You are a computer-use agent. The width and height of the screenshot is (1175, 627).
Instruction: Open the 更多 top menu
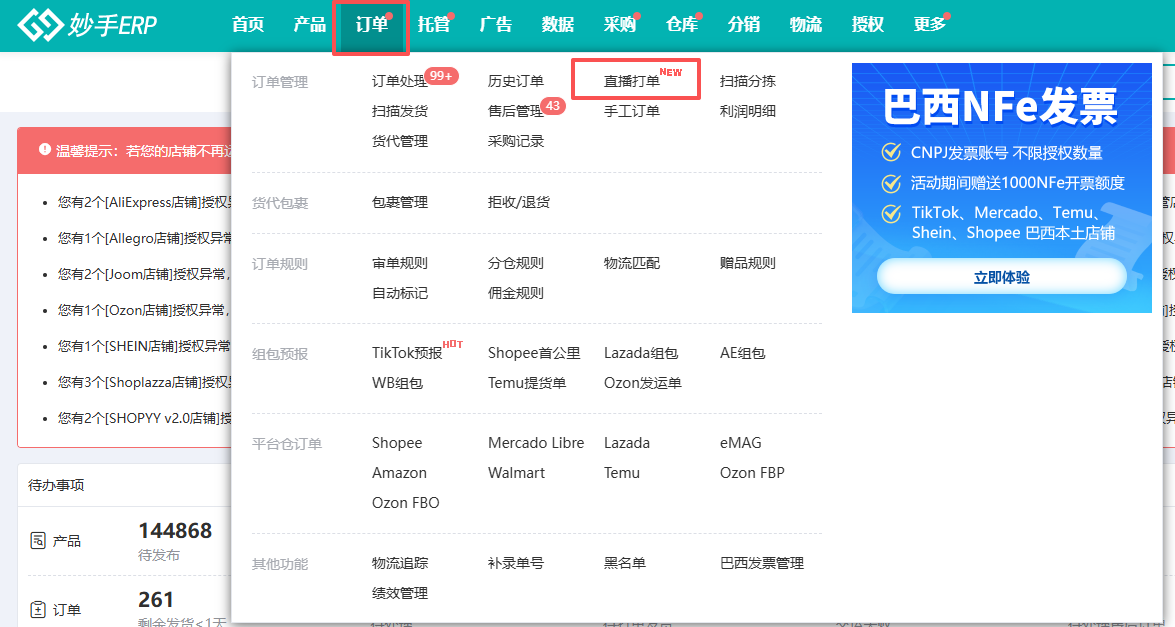coord(930,25)
